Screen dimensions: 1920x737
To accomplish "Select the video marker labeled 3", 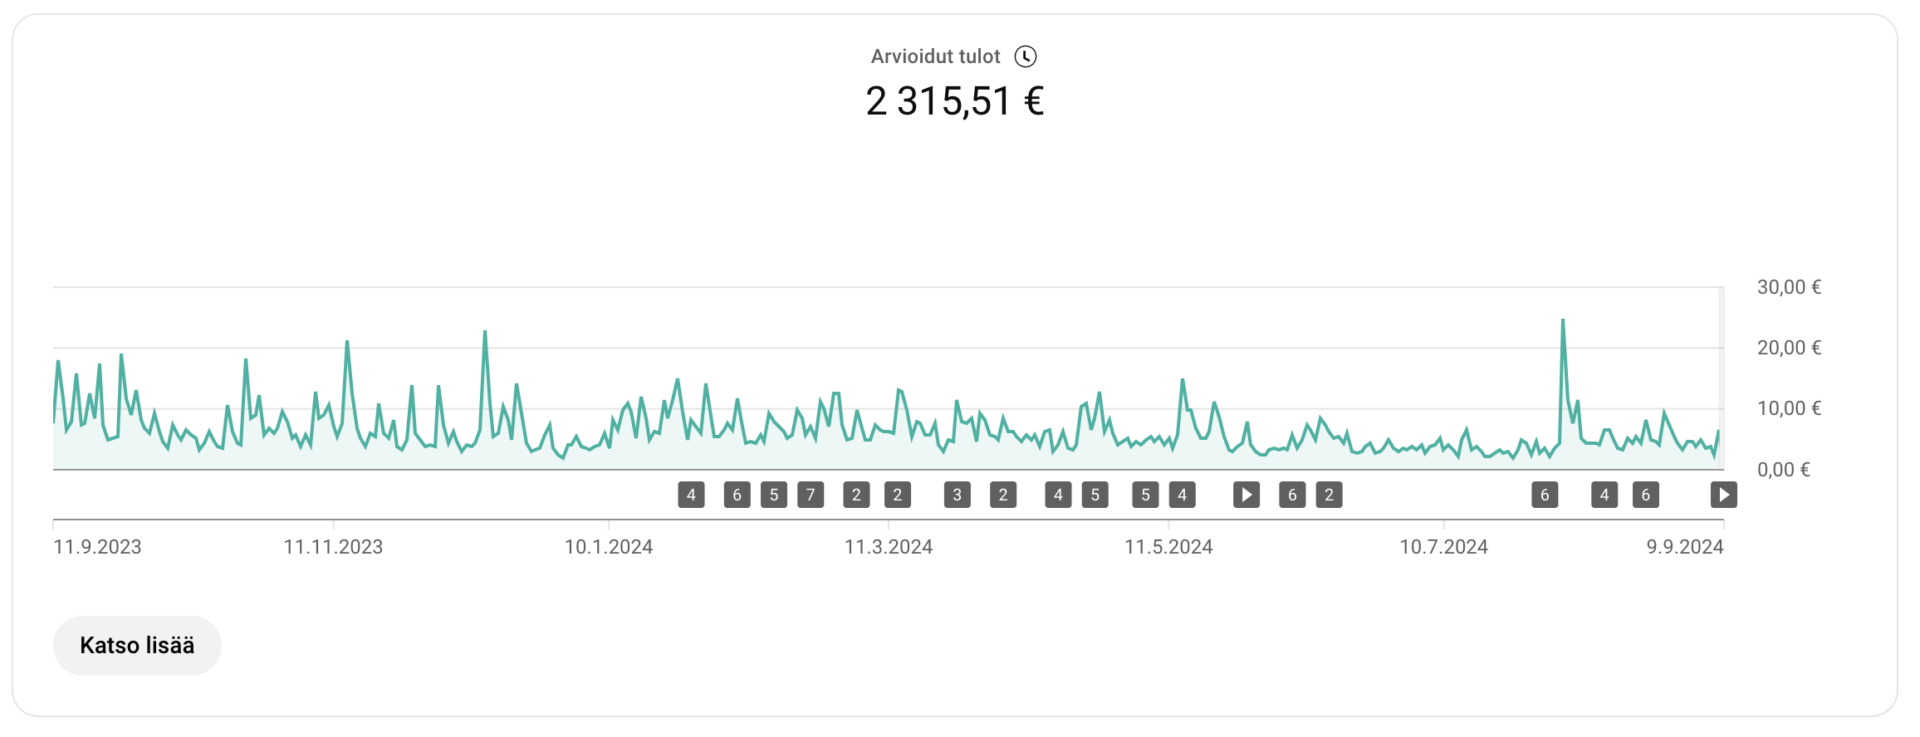I will point(957,495).
